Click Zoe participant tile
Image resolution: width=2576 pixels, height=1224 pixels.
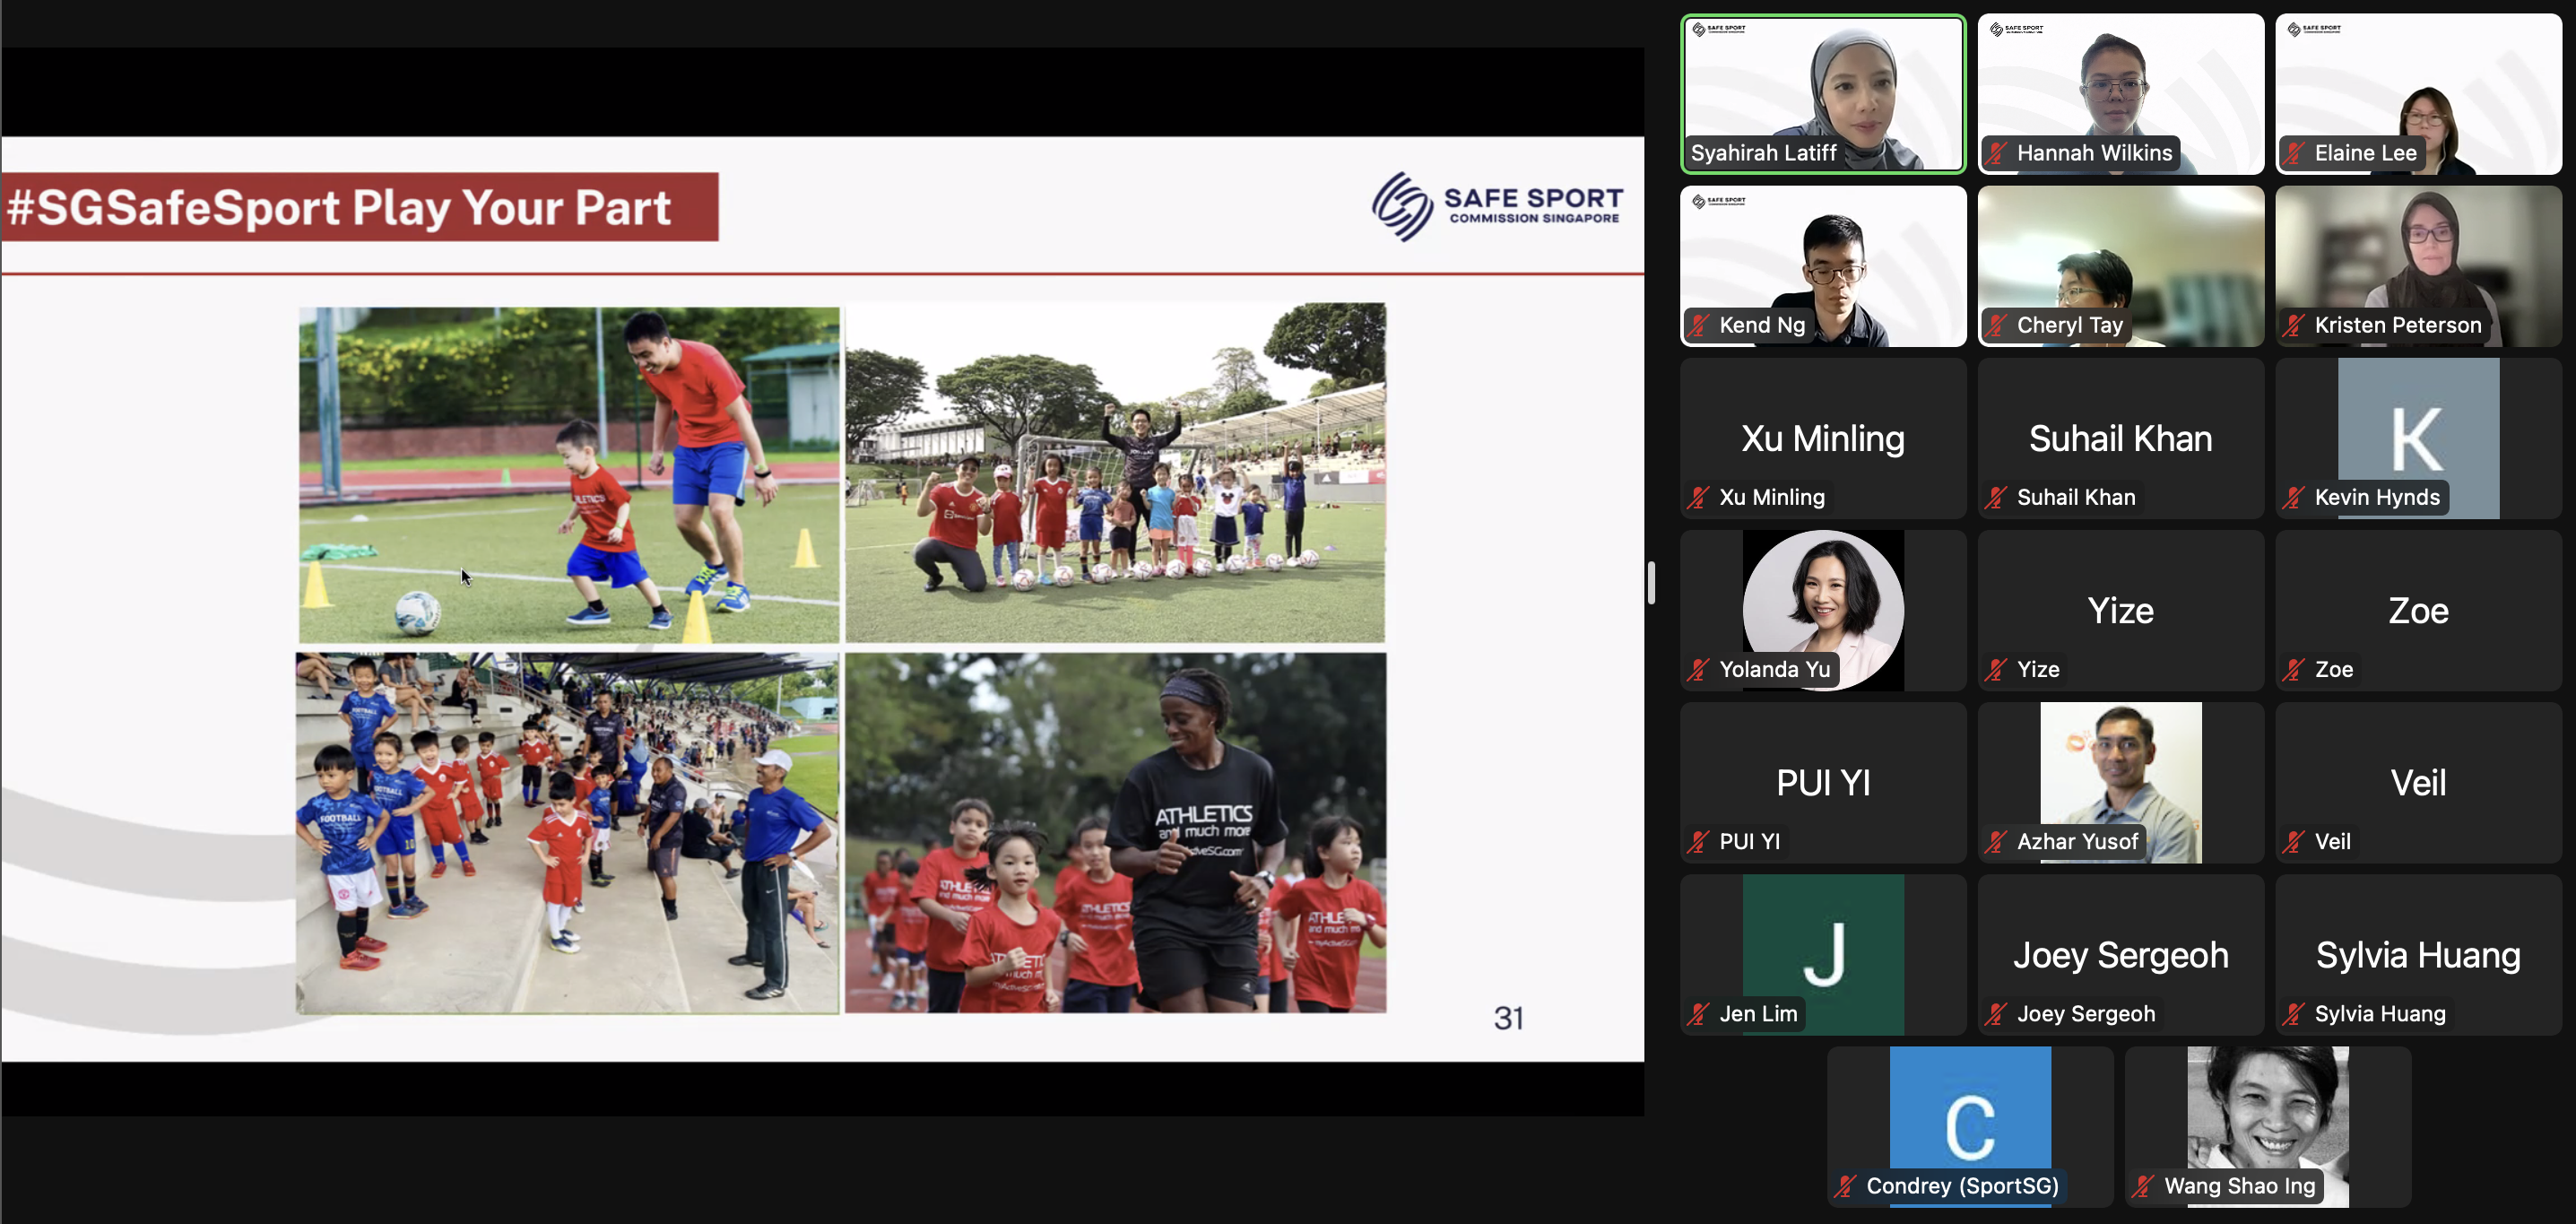(x=2418, y=610)
